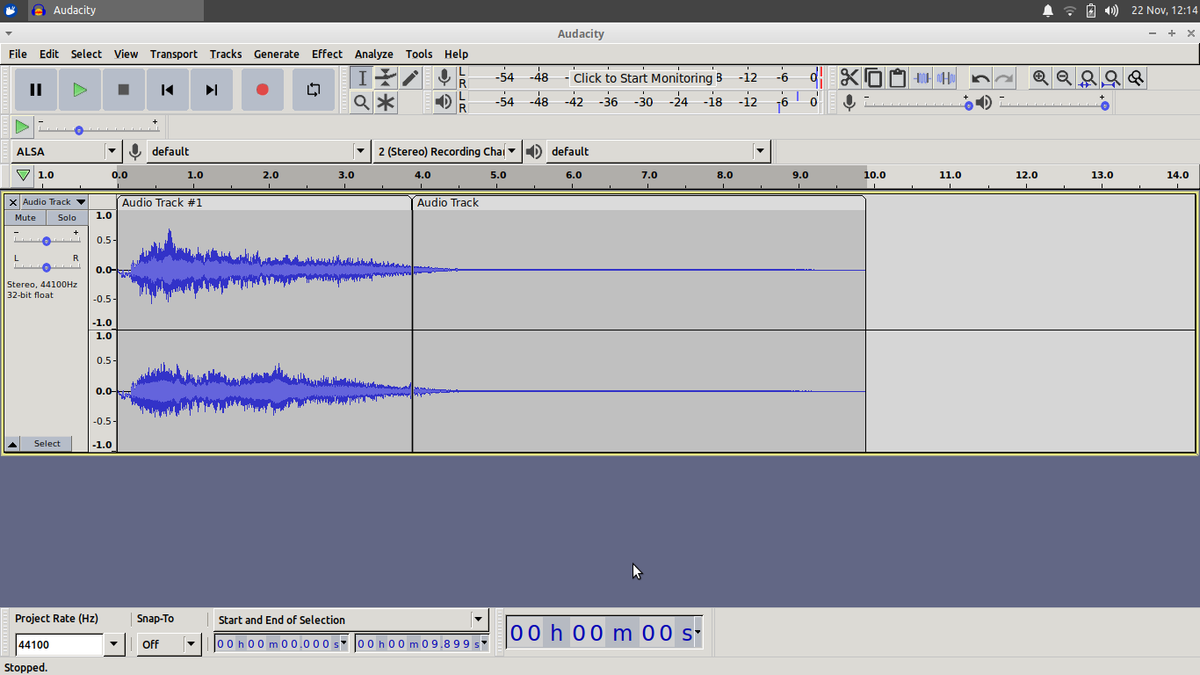Mute the Audio Track #1
The height and width of the screenshot is (675, 1200).
pyautogui.click(x=24, y=217)
